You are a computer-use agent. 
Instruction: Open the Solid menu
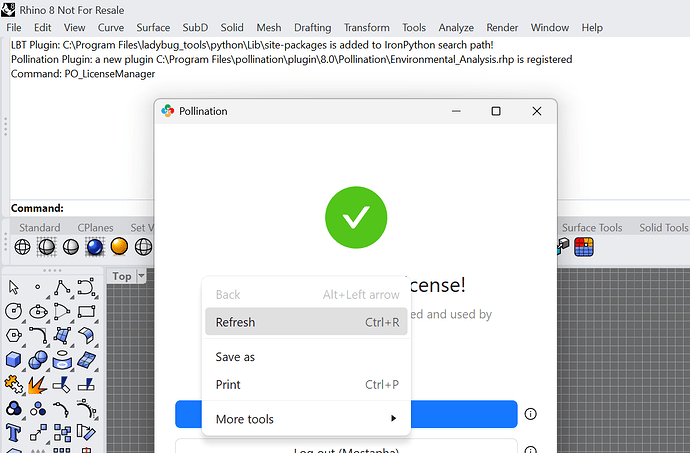tap(232, 28)
